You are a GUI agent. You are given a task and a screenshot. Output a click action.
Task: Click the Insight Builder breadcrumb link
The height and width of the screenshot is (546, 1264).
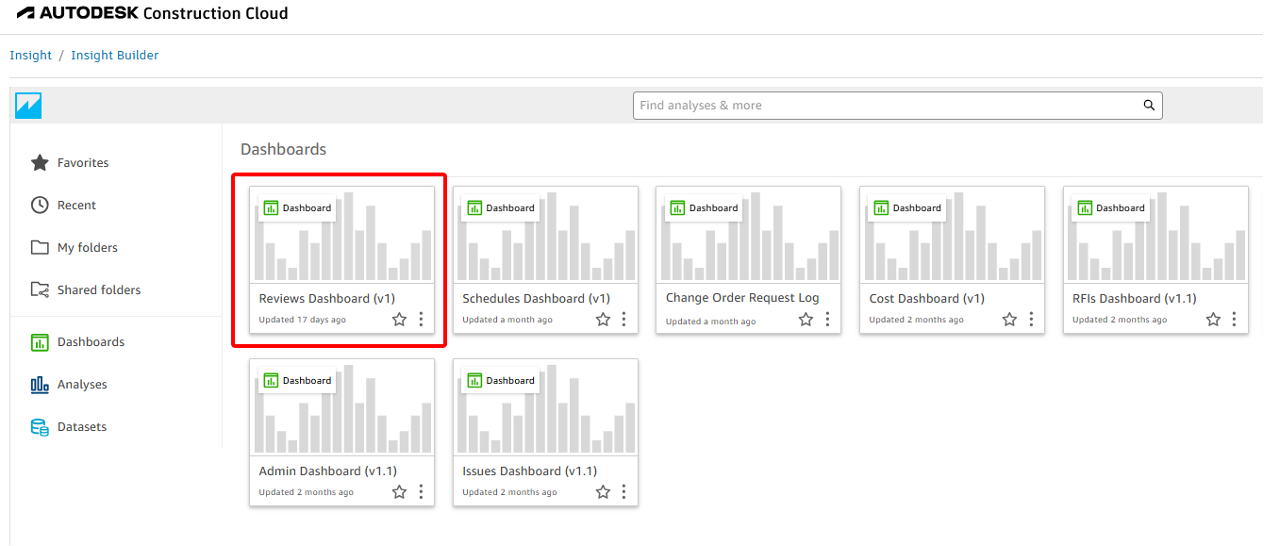115,55
